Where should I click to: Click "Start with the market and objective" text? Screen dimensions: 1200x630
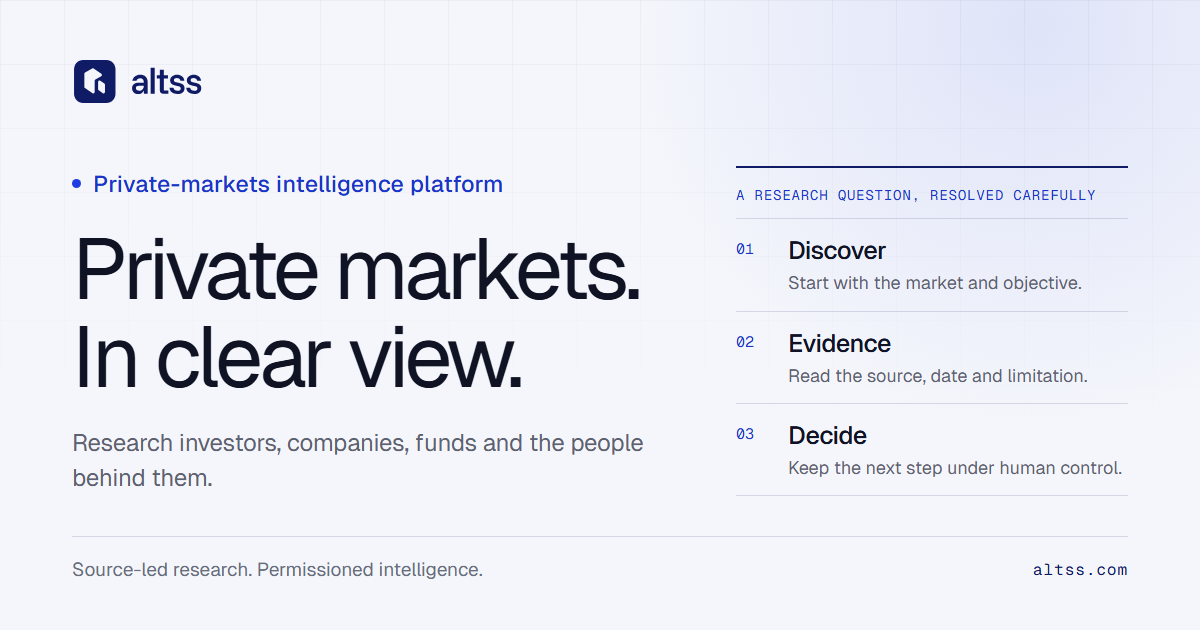pos(935,283)
